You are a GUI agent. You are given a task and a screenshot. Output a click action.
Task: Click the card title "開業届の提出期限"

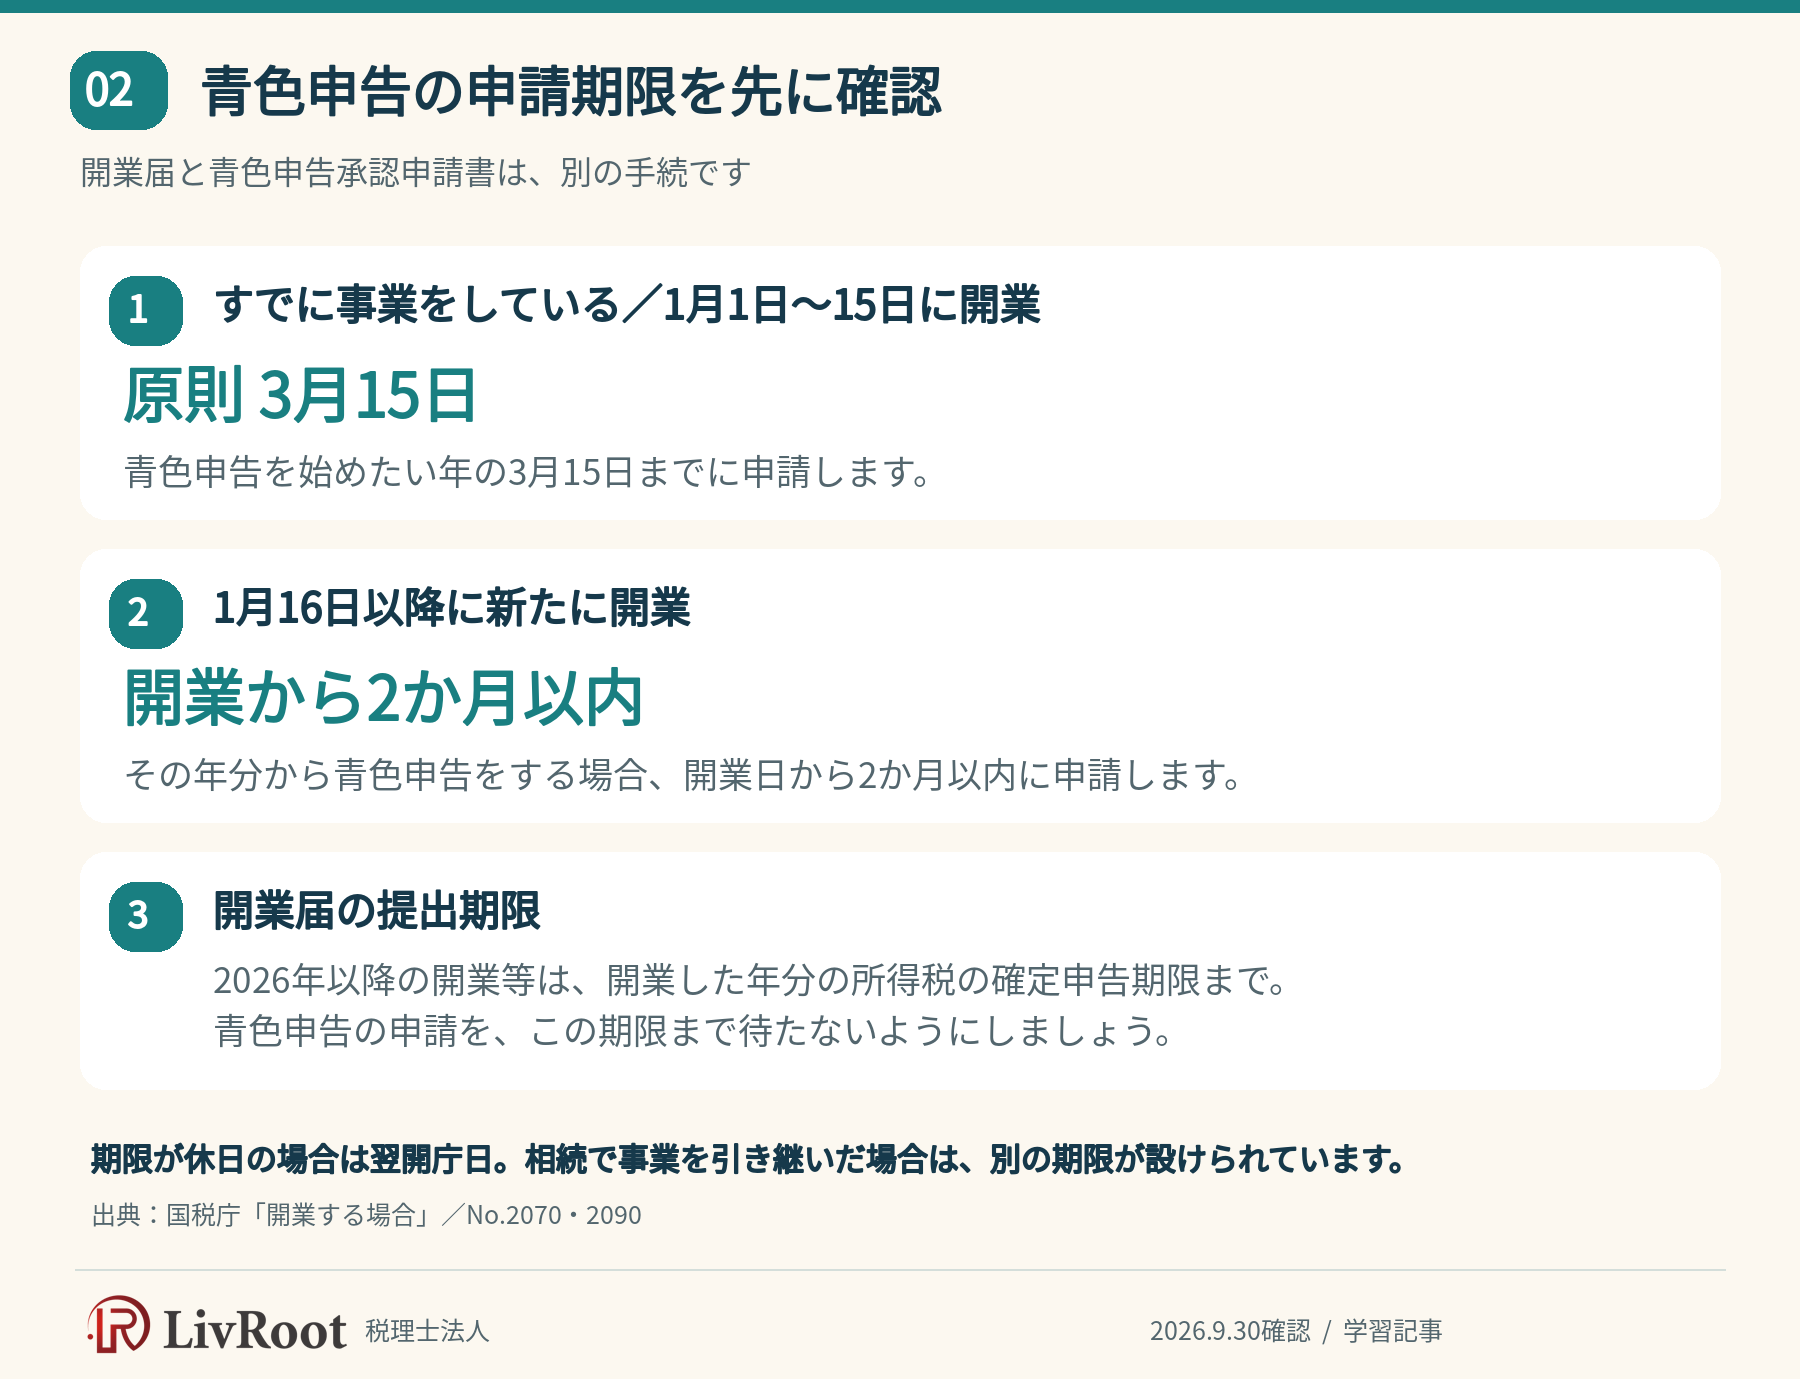[x=377, y=910]
